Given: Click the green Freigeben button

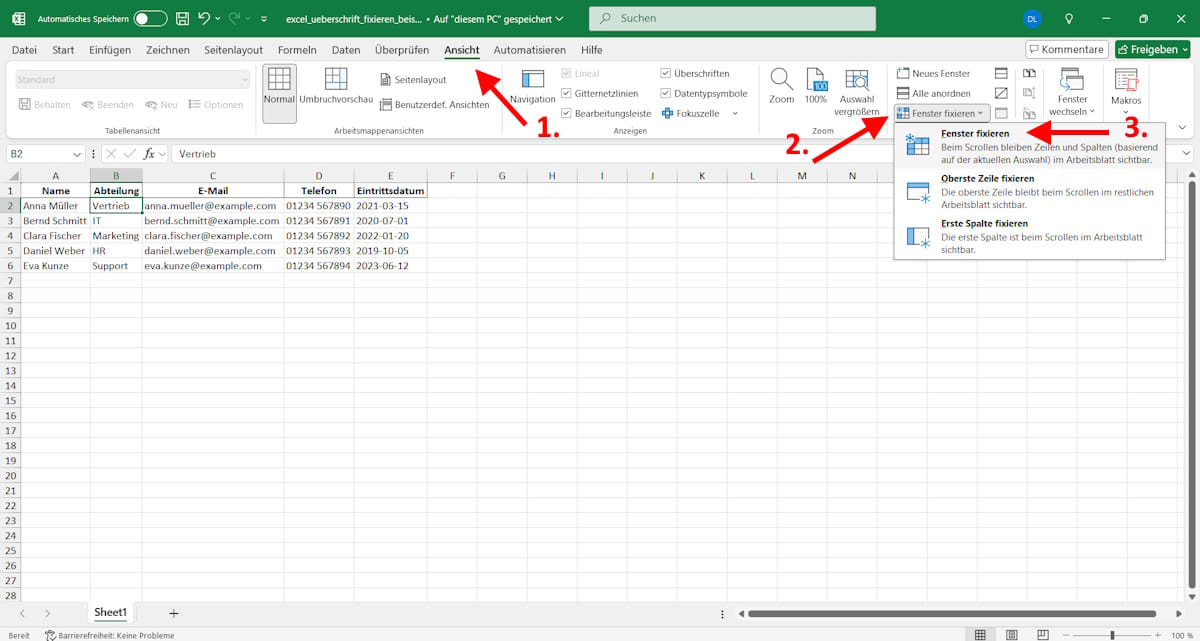Looking at the screenshot, I should tap(1151, 48).
